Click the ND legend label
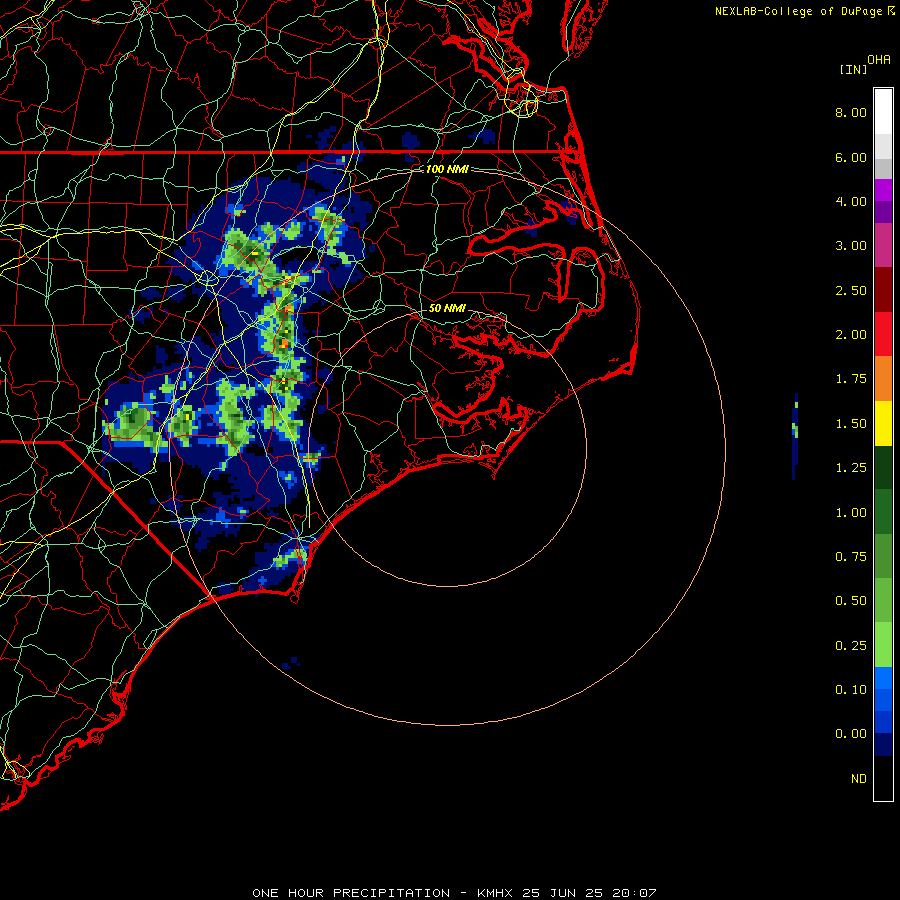This screenshot has width=900, height=900. coord(859,779)
